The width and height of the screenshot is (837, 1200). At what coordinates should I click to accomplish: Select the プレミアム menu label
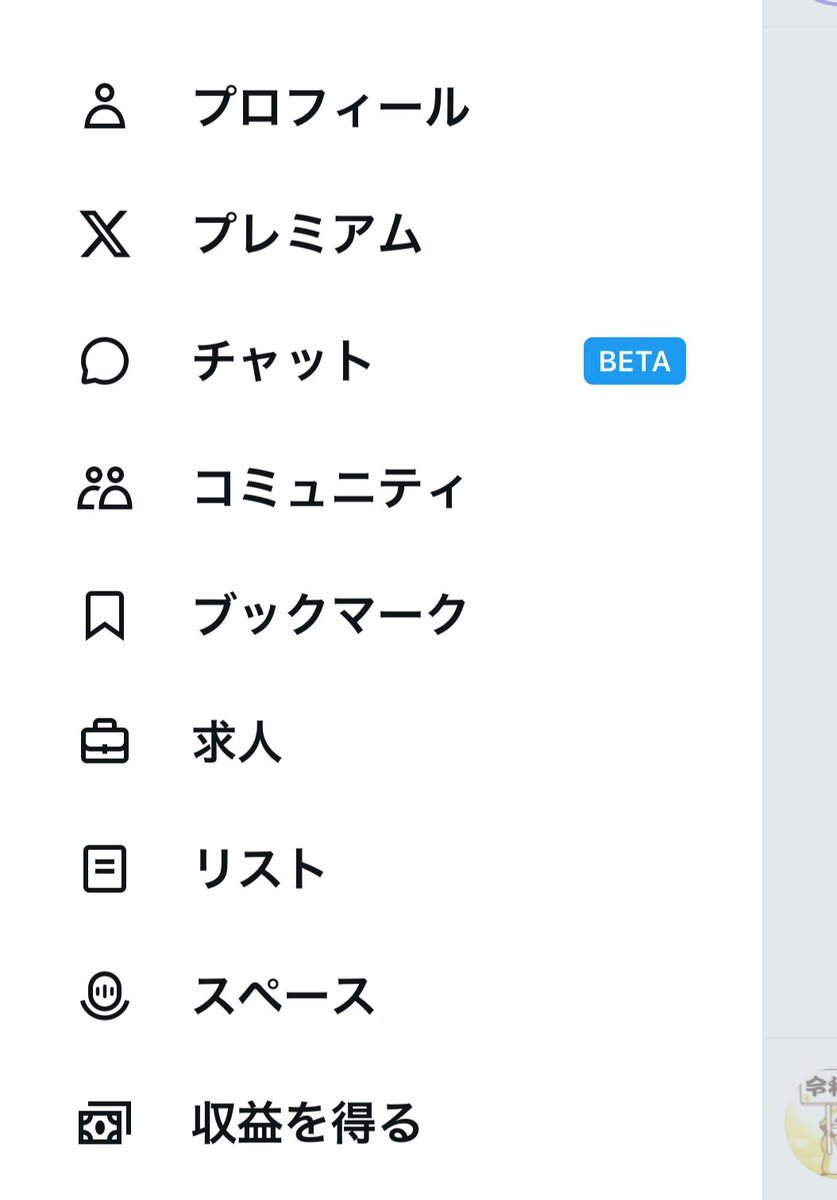click(307, 234)
